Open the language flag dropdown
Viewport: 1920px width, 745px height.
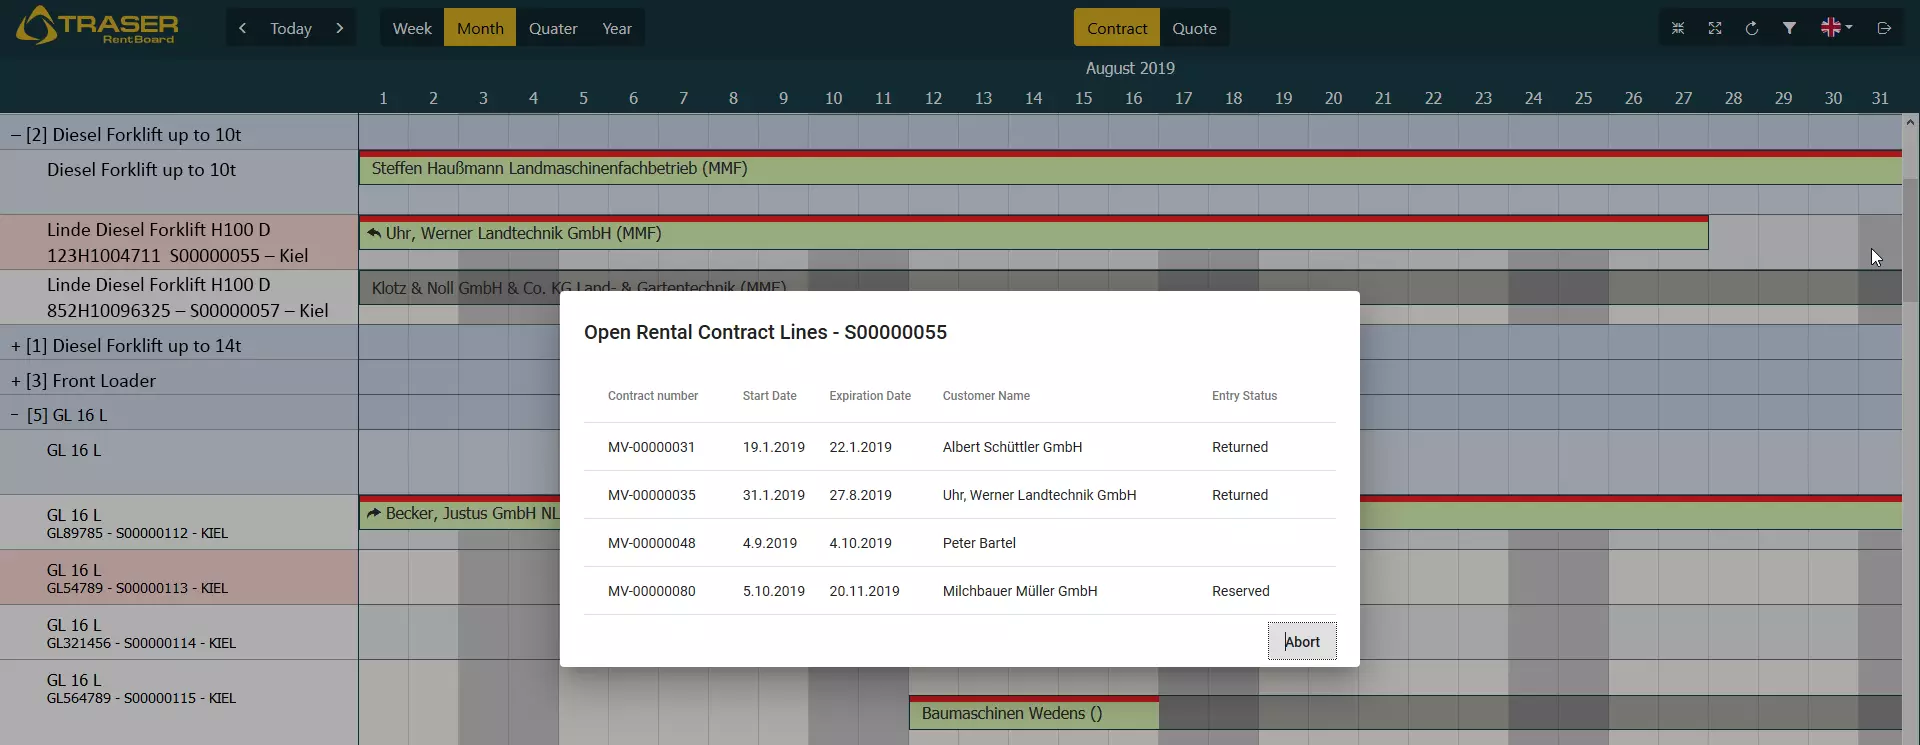pos(1836,28)
